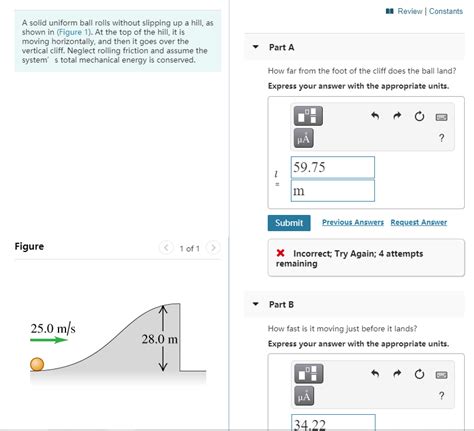Collapse the Part A section
The image size is (474, 431).
click(256, 47)
